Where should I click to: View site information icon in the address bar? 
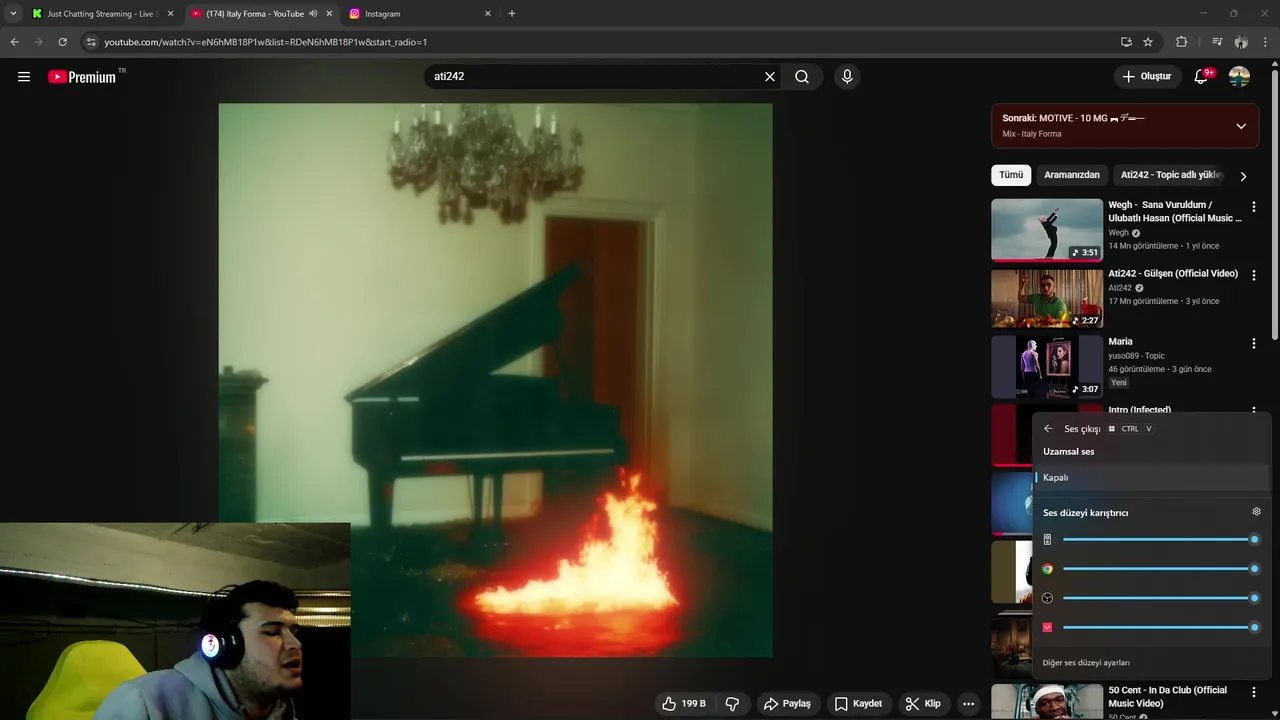91,42
